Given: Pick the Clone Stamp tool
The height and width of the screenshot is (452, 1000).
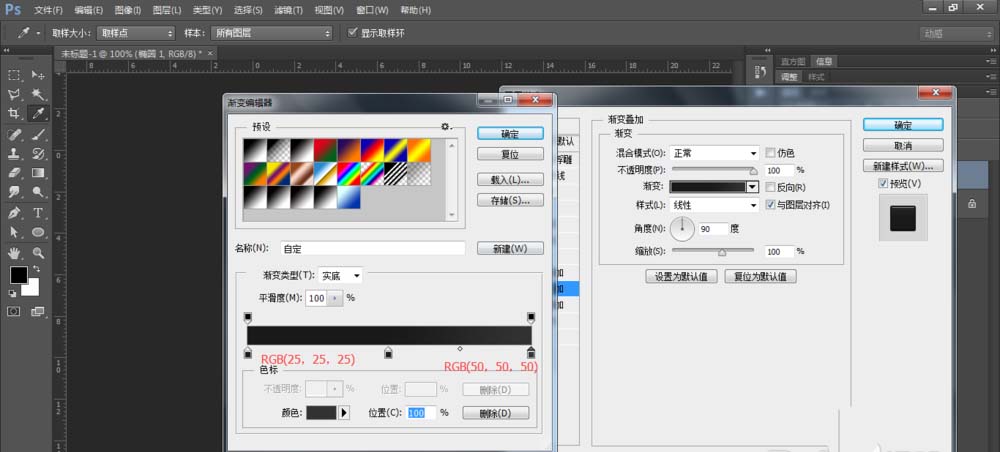Looking at the screenshot, I should click(14, 154).
